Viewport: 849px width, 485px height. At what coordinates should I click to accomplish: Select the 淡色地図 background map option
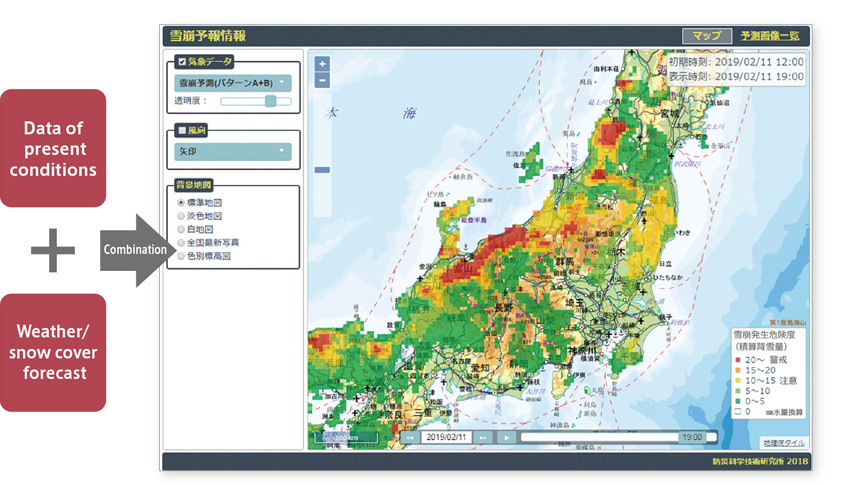[x=181, y=215]
